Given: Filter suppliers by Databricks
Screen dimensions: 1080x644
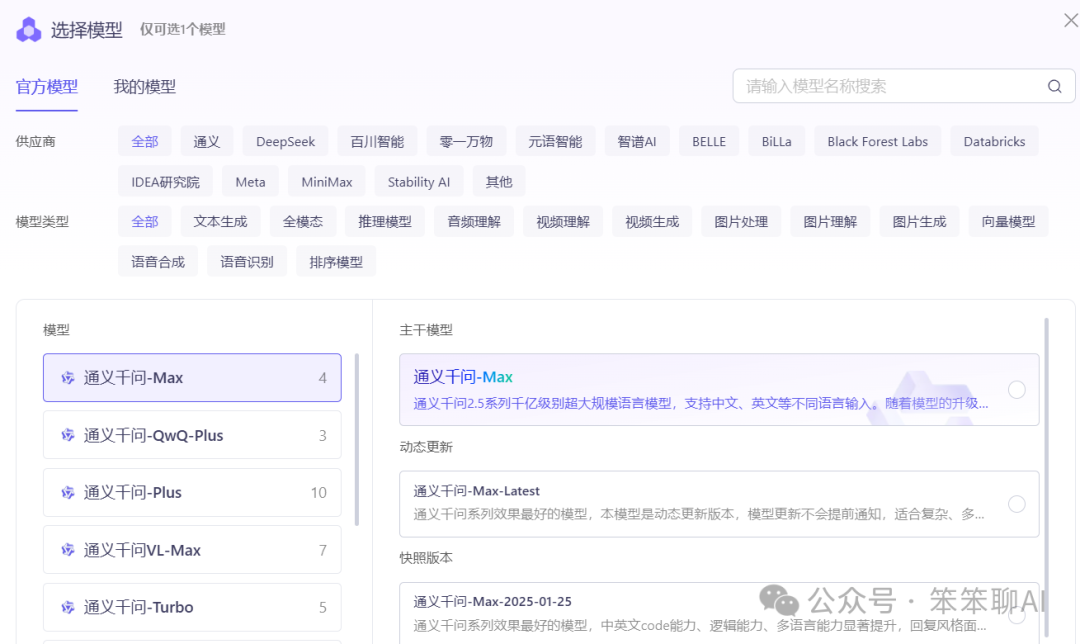Looking at the screenshot, I should [994, 141].
